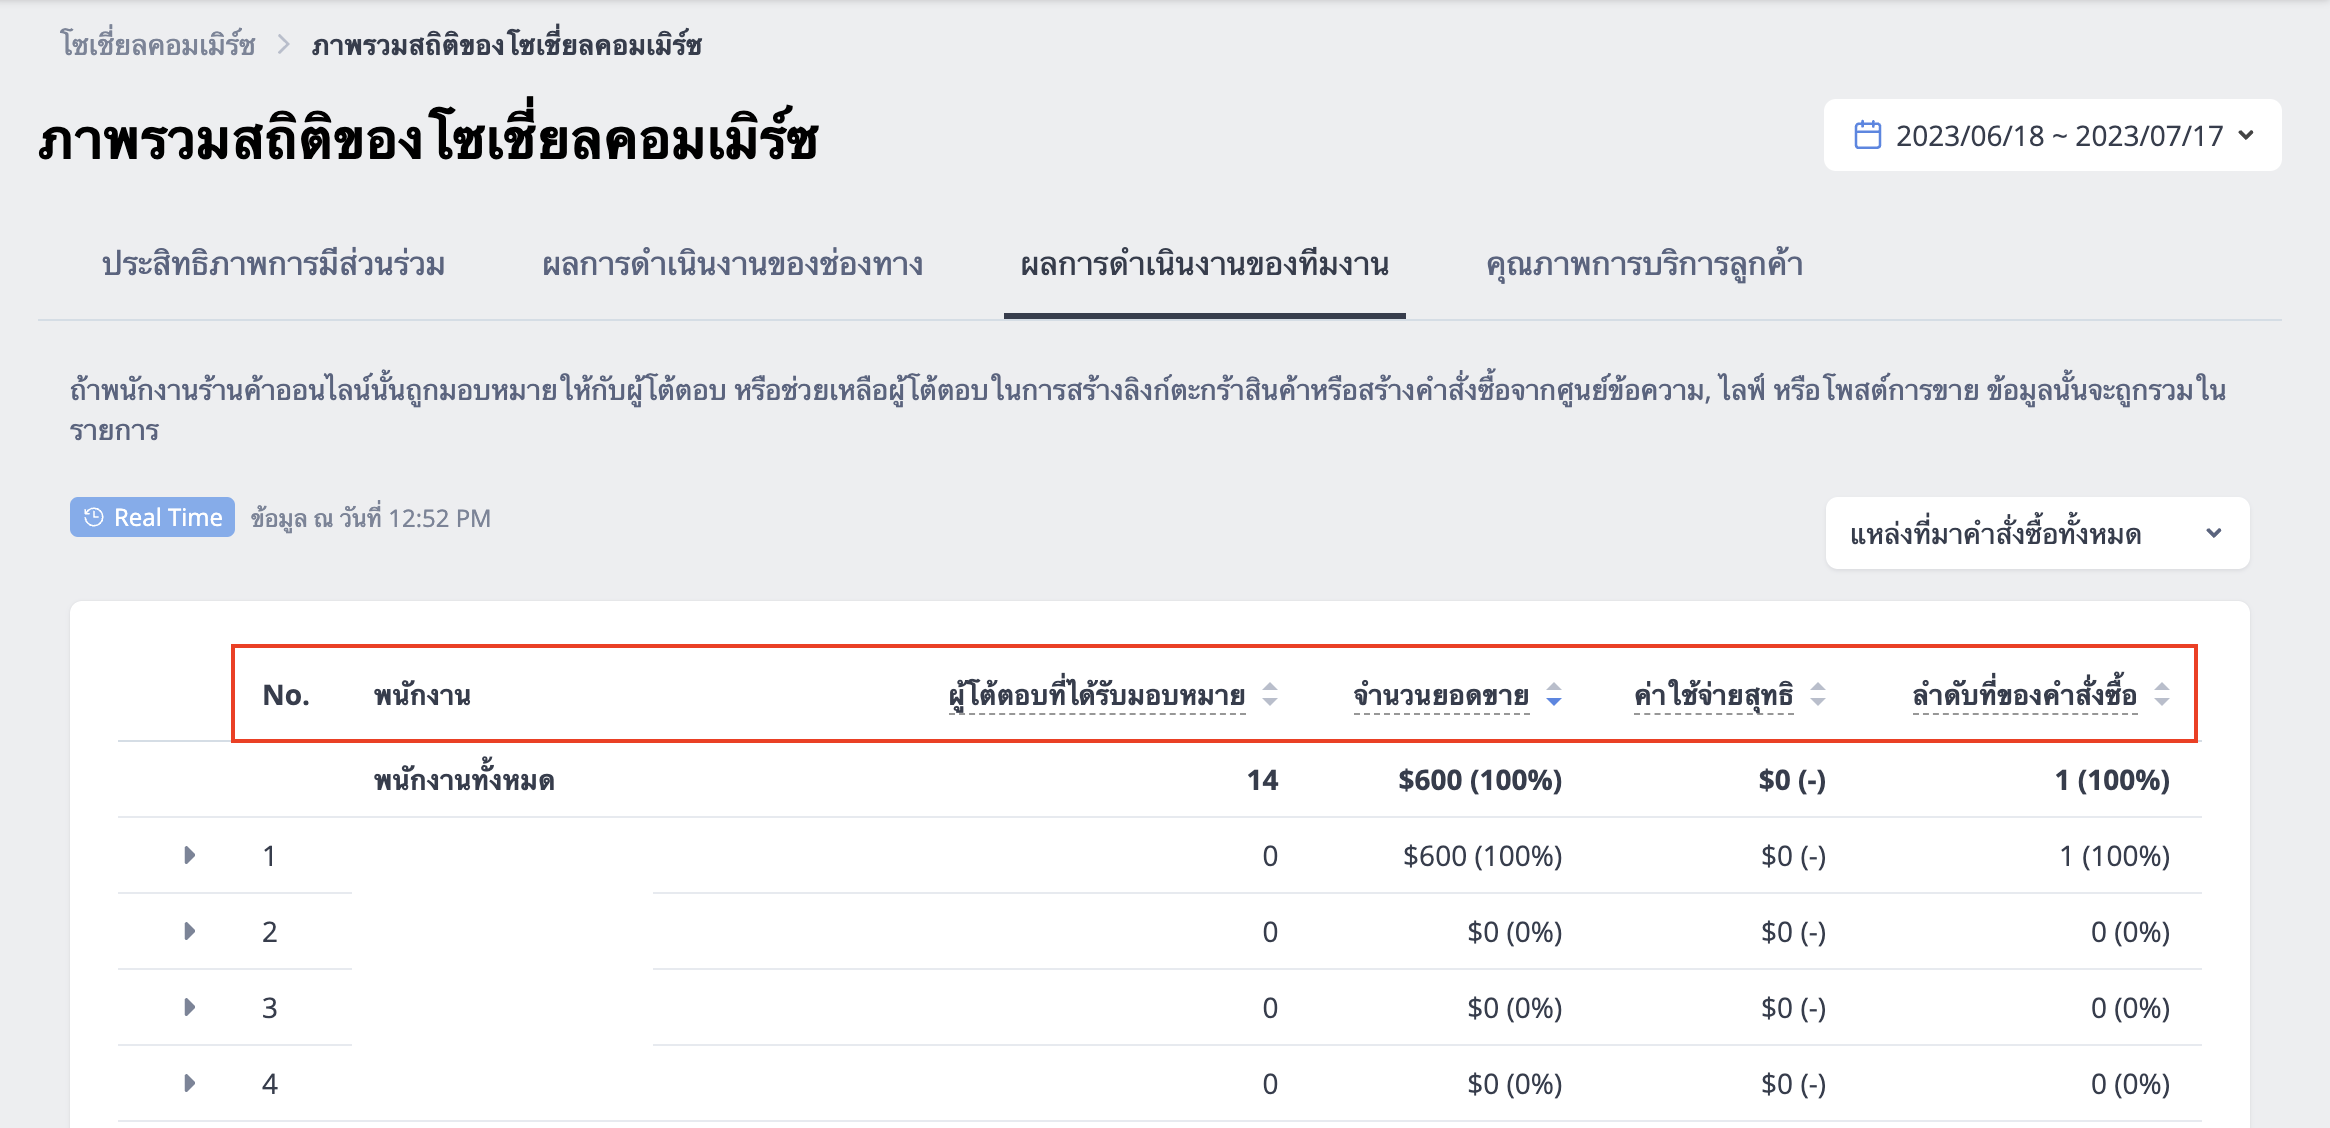Image resolution: width=2330 pixels, height=1128 pixels.
Task: Sort by ค่าใช้จ่ายสุทธิ column arrows
Action: 1818,694
